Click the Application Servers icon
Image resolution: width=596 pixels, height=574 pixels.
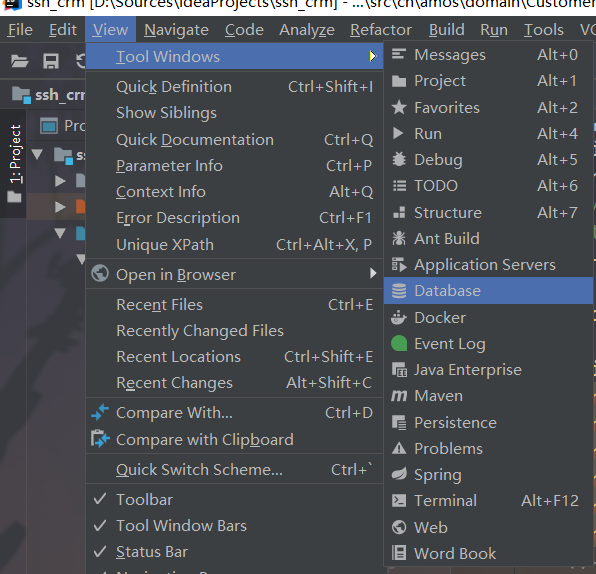[399, 265]
